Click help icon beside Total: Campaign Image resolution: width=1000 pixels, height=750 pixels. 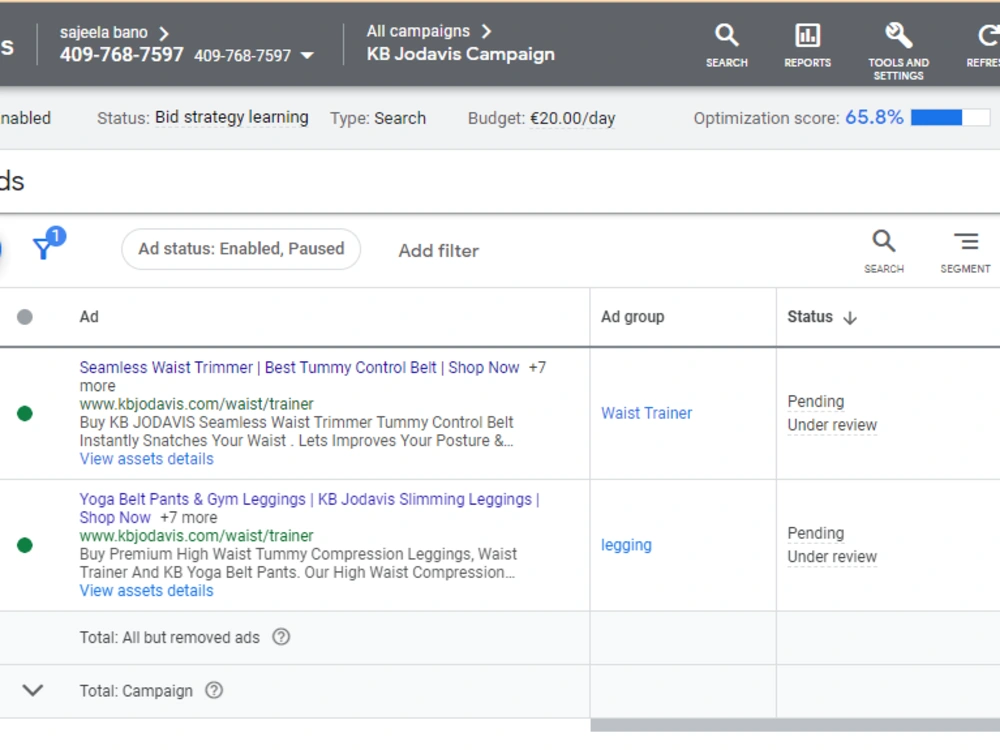coord(214,690)
